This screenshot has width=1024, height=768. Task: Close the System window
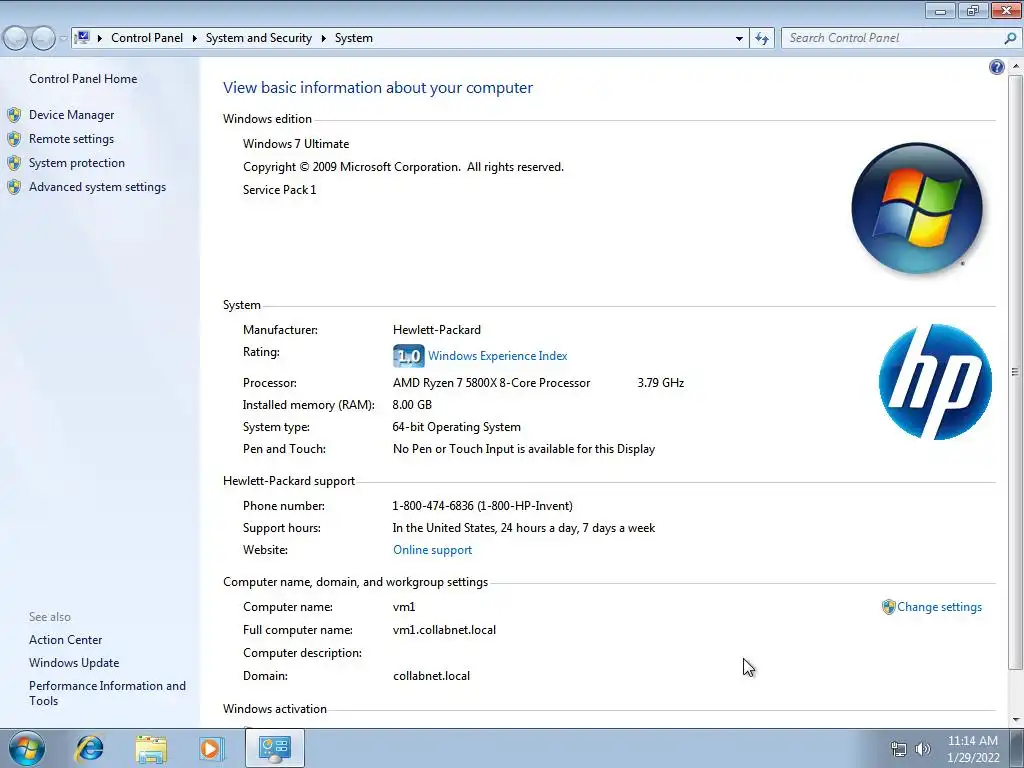[x=1006, y=10]
